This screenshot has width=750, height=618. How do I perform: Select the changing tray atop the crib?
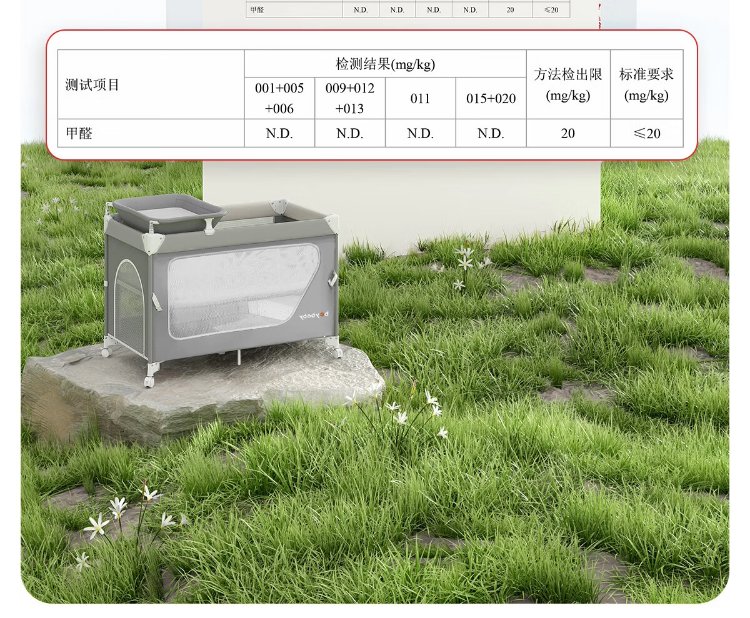point(167,209)
